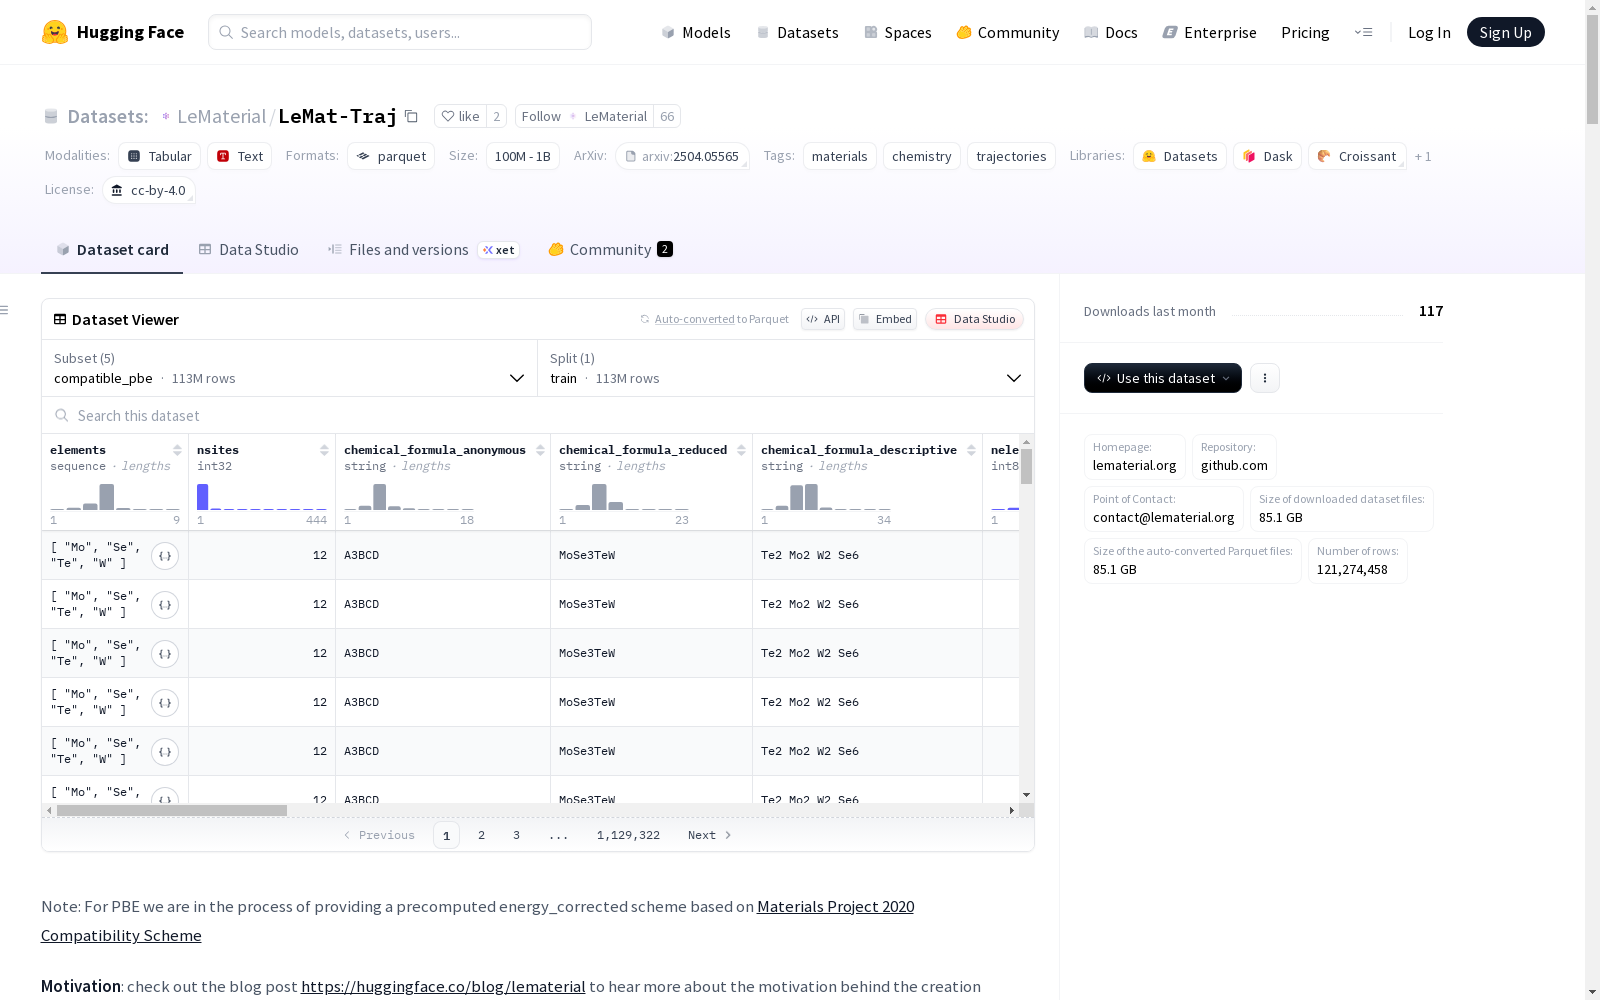
Task: Expand JSON in fifth row elements cell
Action: pos(165,751)
